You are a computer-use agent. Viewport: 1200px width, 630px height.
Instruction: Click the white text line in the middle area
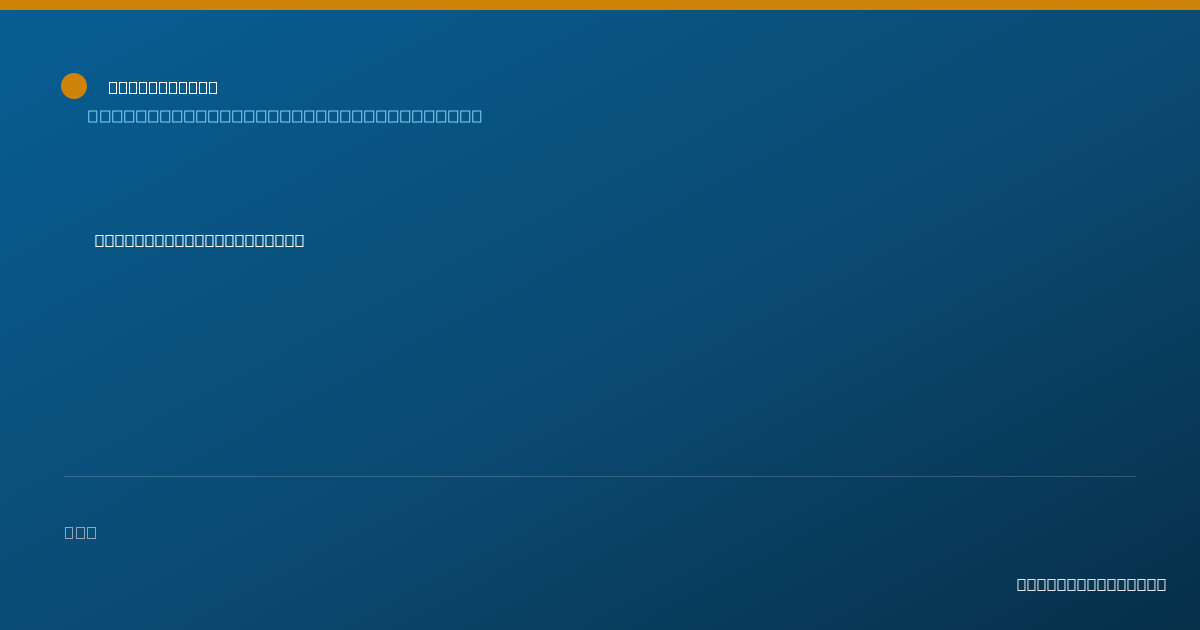[x=199, y=240]
